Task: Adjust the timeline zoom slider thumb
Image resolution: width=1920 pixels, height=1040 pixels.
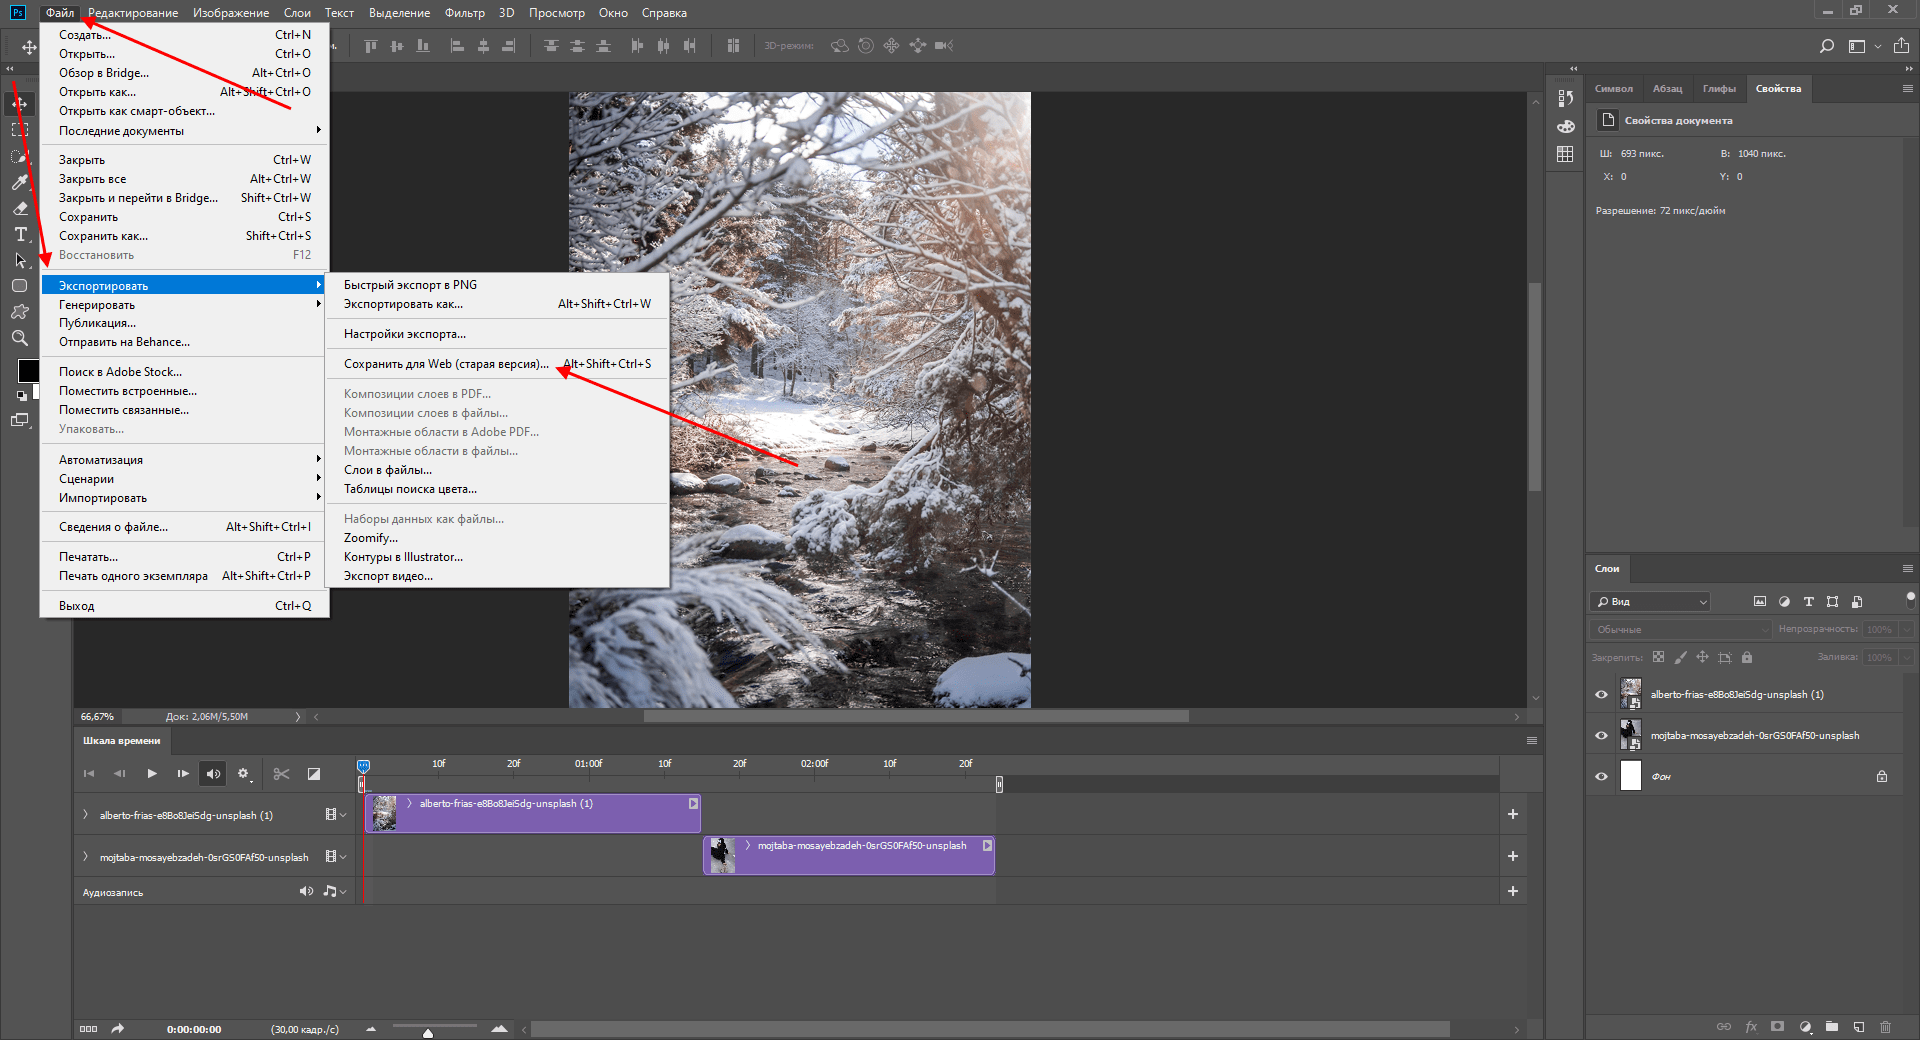Action: pos(428,1032)
